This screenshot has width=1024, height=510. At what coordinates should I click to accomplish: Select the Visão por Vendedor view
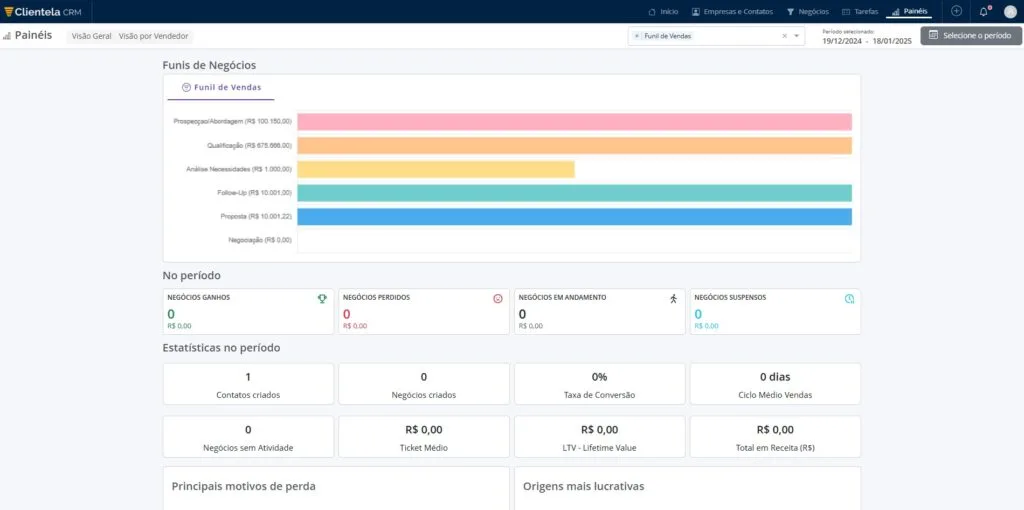point(153,36)
